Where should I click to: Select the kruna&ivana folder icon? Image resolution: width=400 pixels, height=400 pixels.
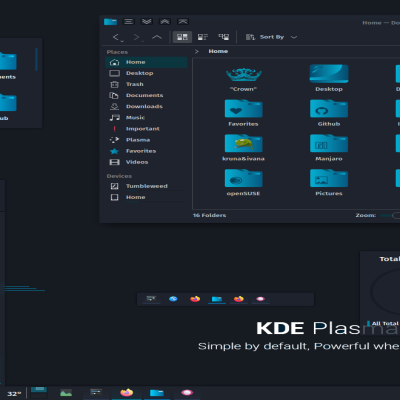pos(243,143)
